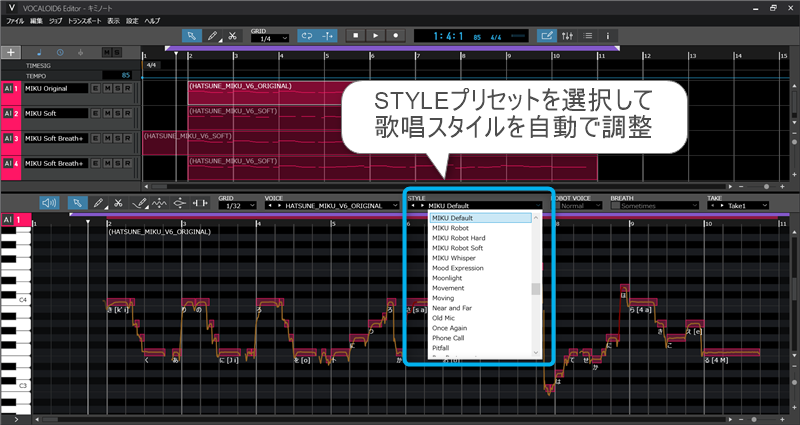Select the arrow tool in piano roll toolbar

tap(78, 203)
